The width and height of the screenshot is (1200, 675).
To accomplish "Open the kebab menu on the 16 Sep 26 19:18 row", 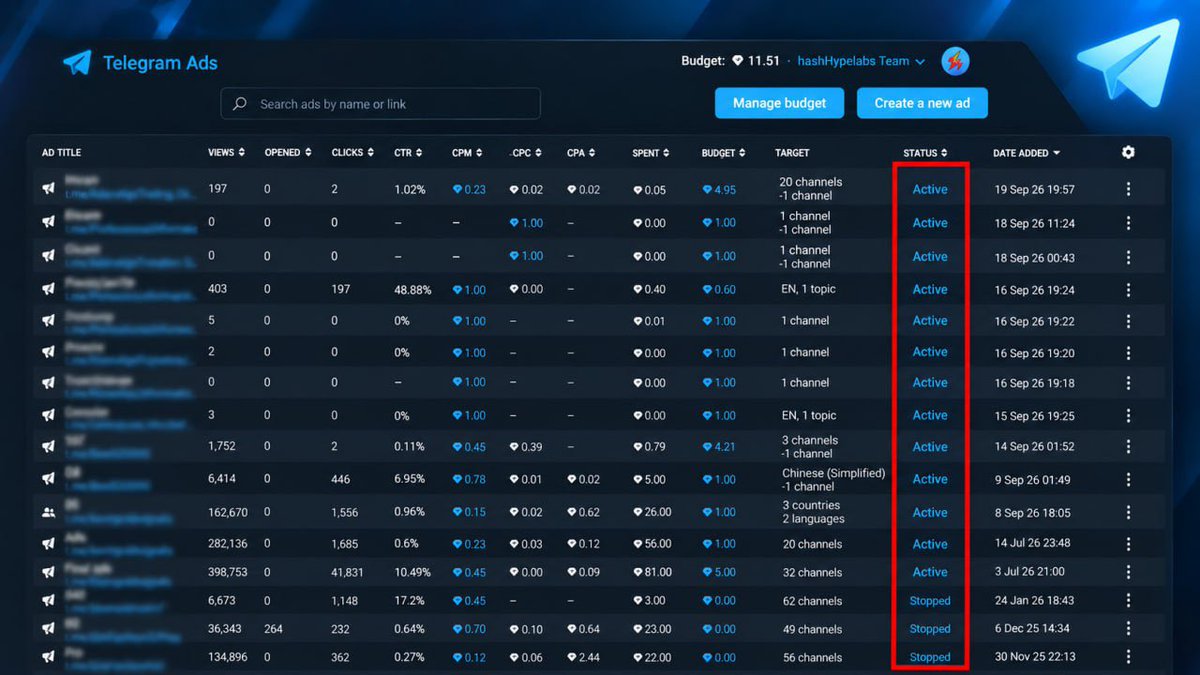I will [x=1128, y=383].
